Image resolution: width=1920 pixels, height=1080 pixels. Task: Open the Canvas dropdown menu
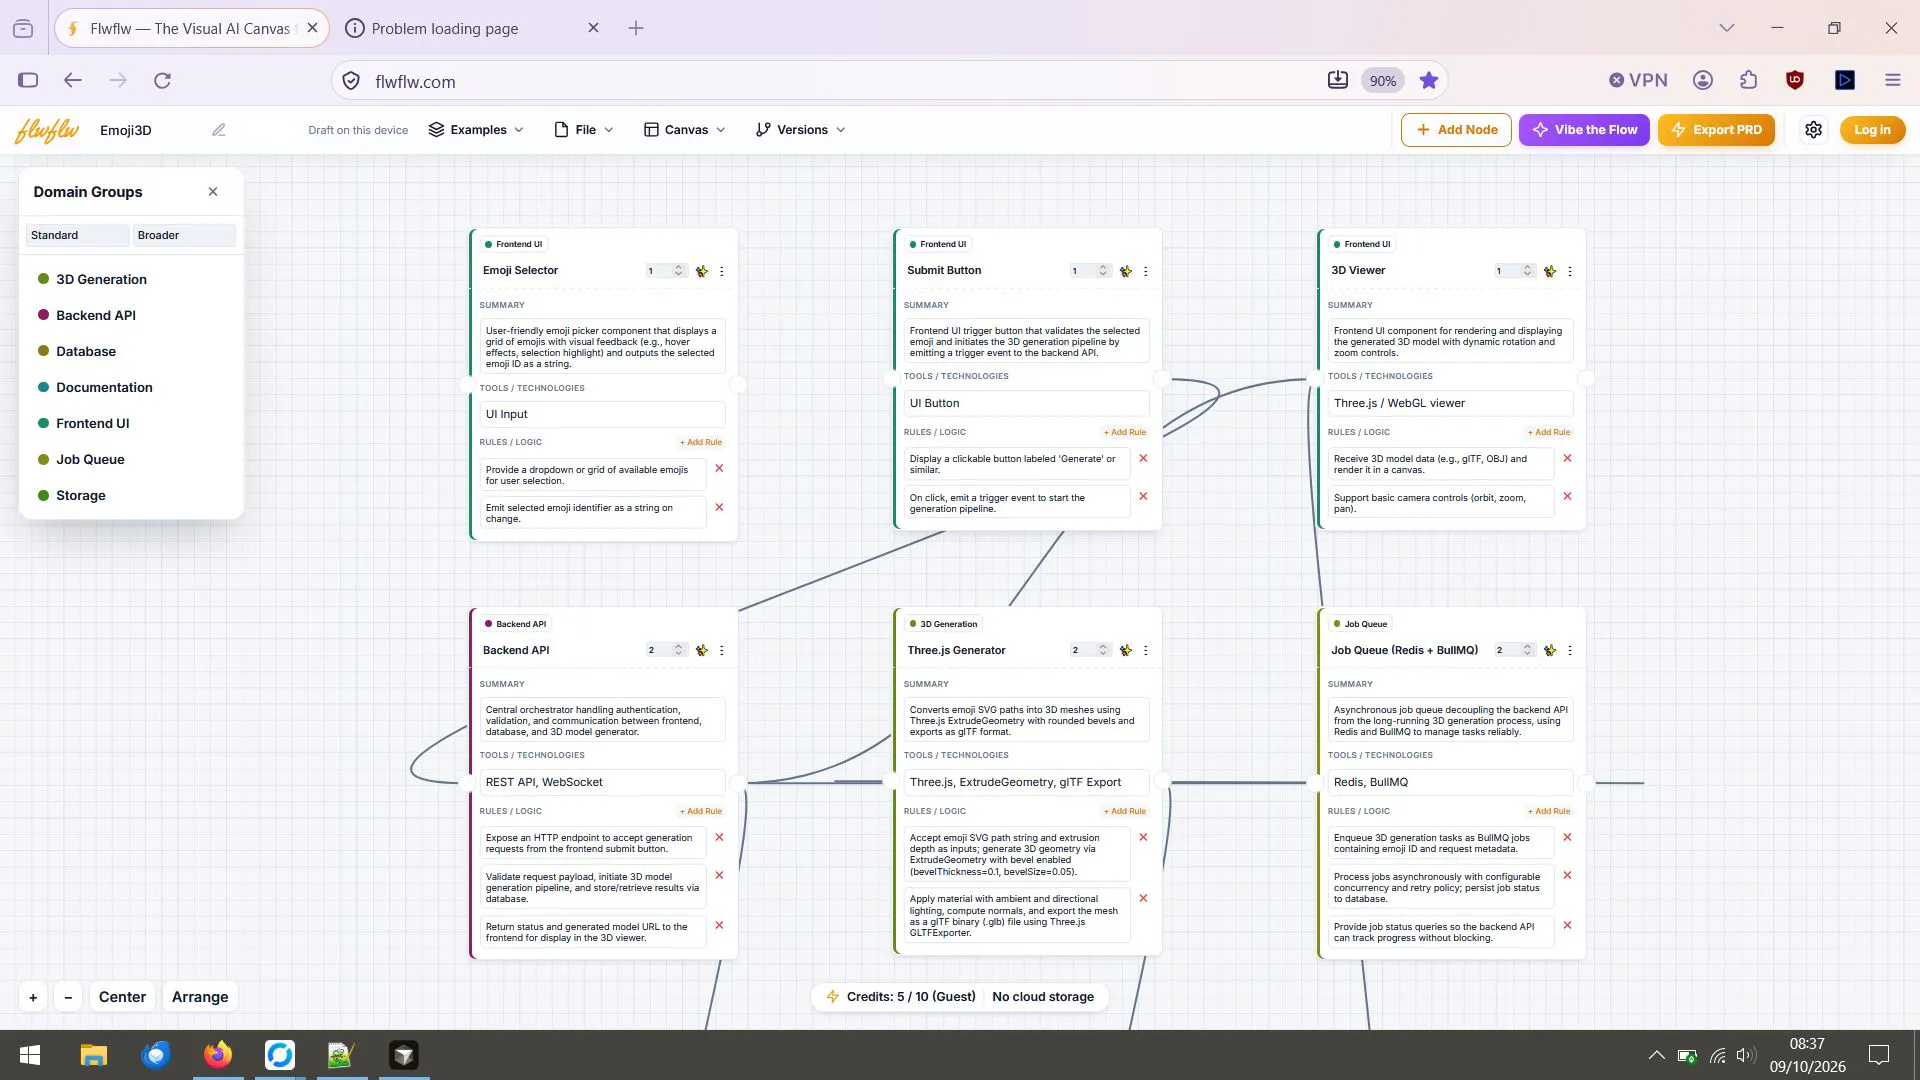[685, 130]
